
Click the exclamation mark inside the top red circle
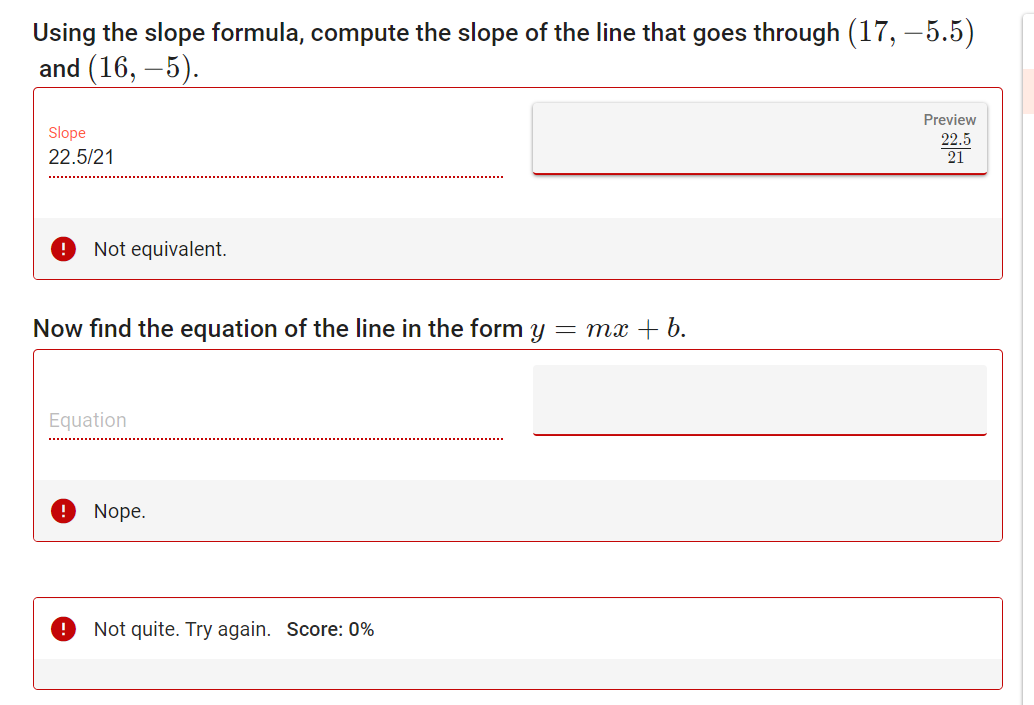(x=63, y=248)
